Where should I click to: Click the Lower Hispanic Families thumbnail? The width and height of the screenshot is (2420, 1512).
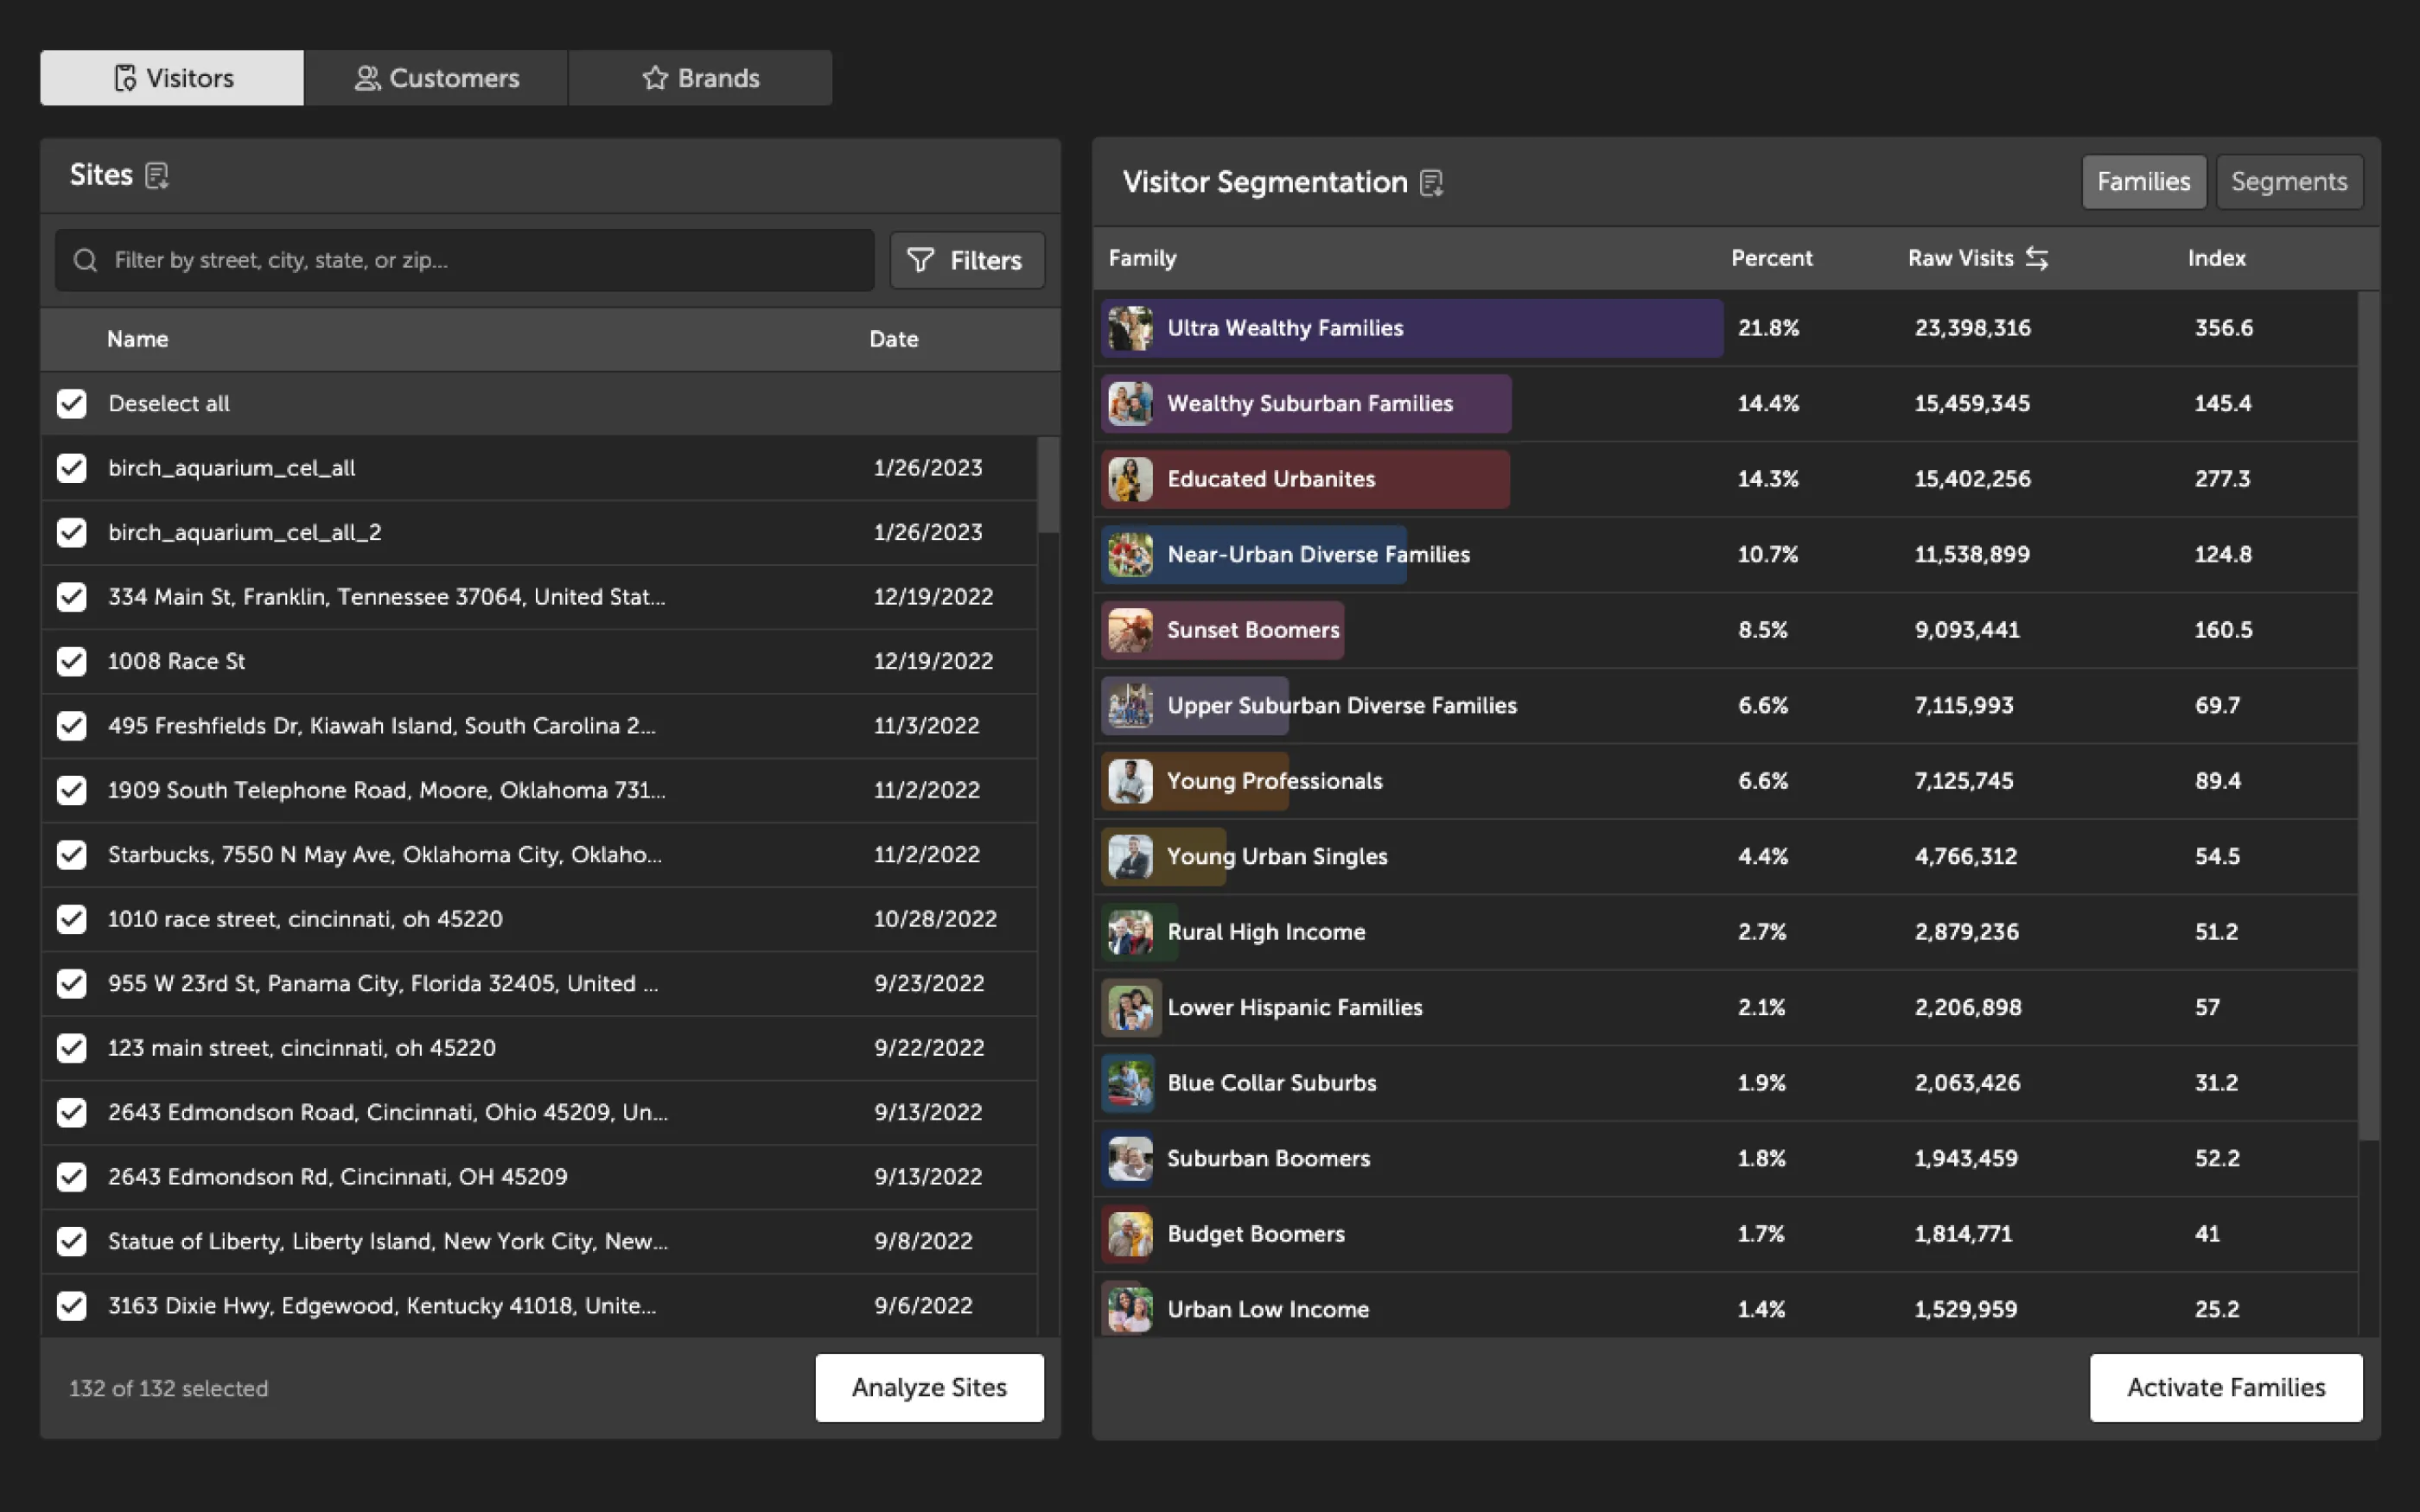[1130, 1008]
